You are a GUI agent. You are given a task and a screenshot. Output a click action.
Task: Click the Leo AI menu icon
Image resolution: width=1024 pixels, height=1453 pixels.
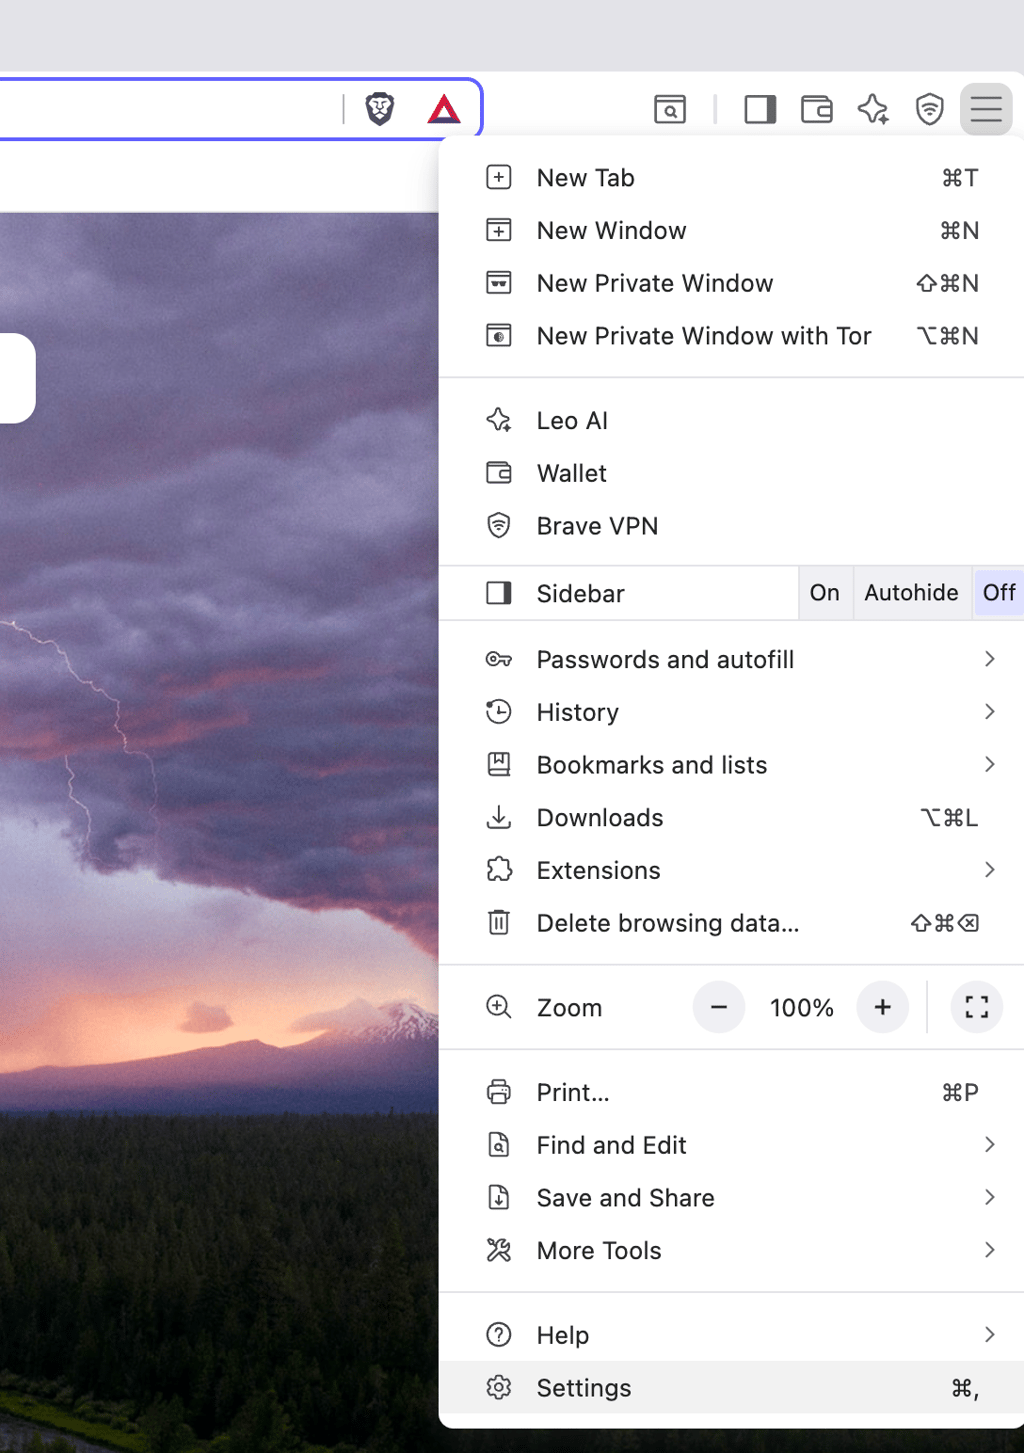tap(499, 420)
